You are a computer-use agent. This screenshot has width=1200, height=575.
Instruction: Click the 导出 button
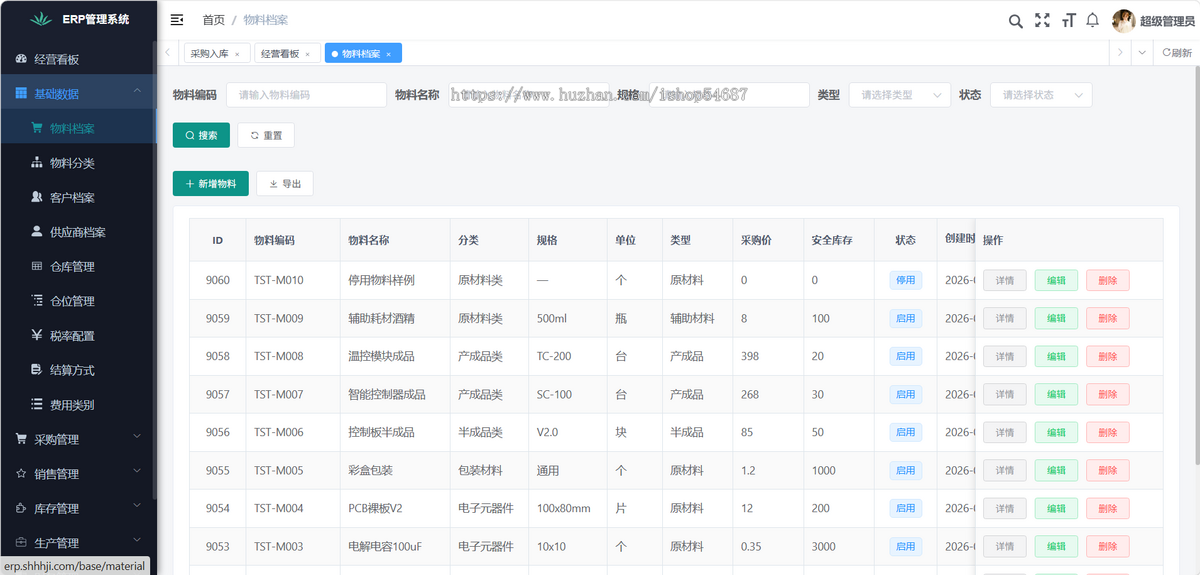[x=285, y=183]
